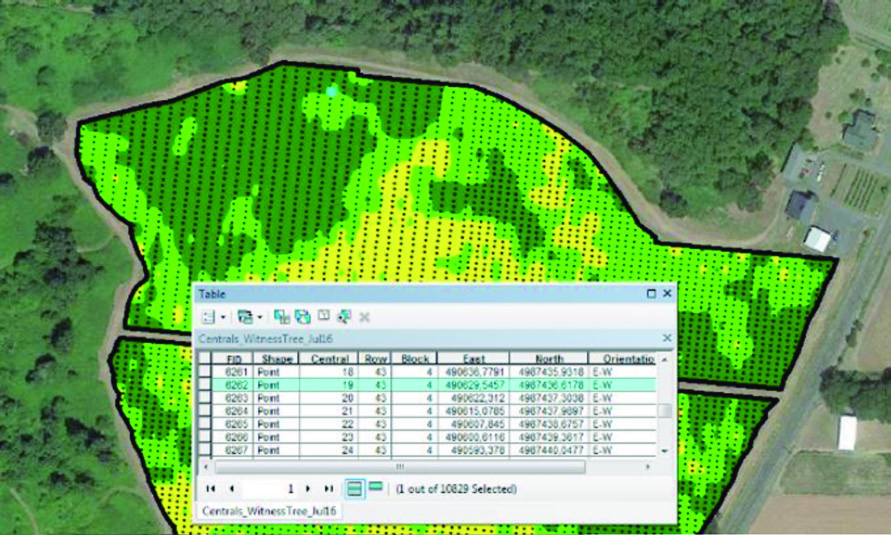Click the Central column header

330,358
